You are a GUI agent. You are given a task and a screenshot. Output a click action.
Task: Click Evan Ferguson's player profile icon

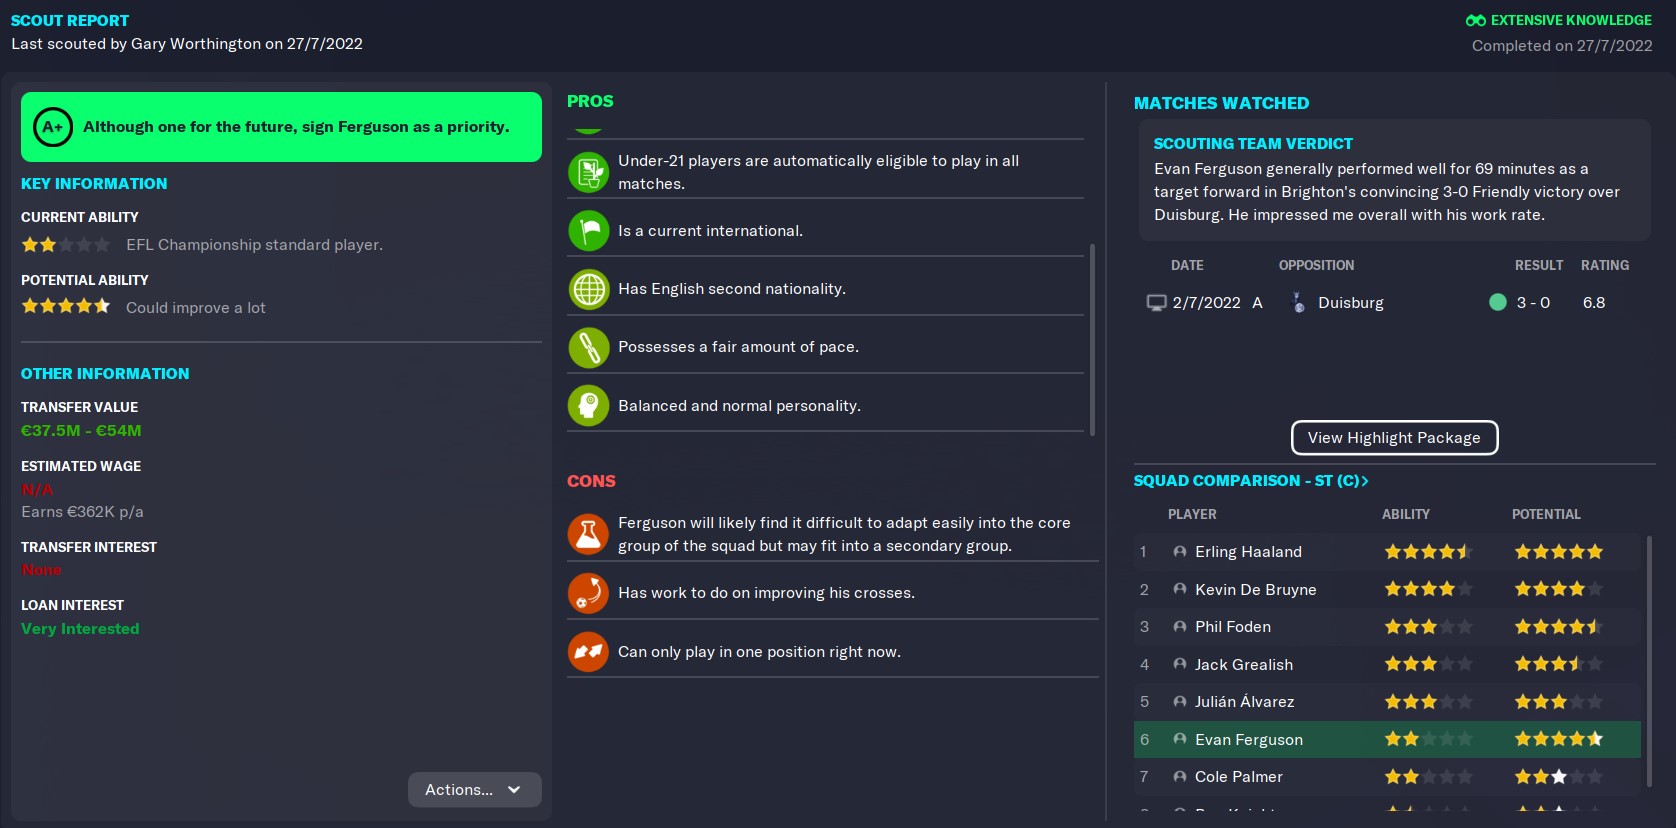click(1180, 739)
